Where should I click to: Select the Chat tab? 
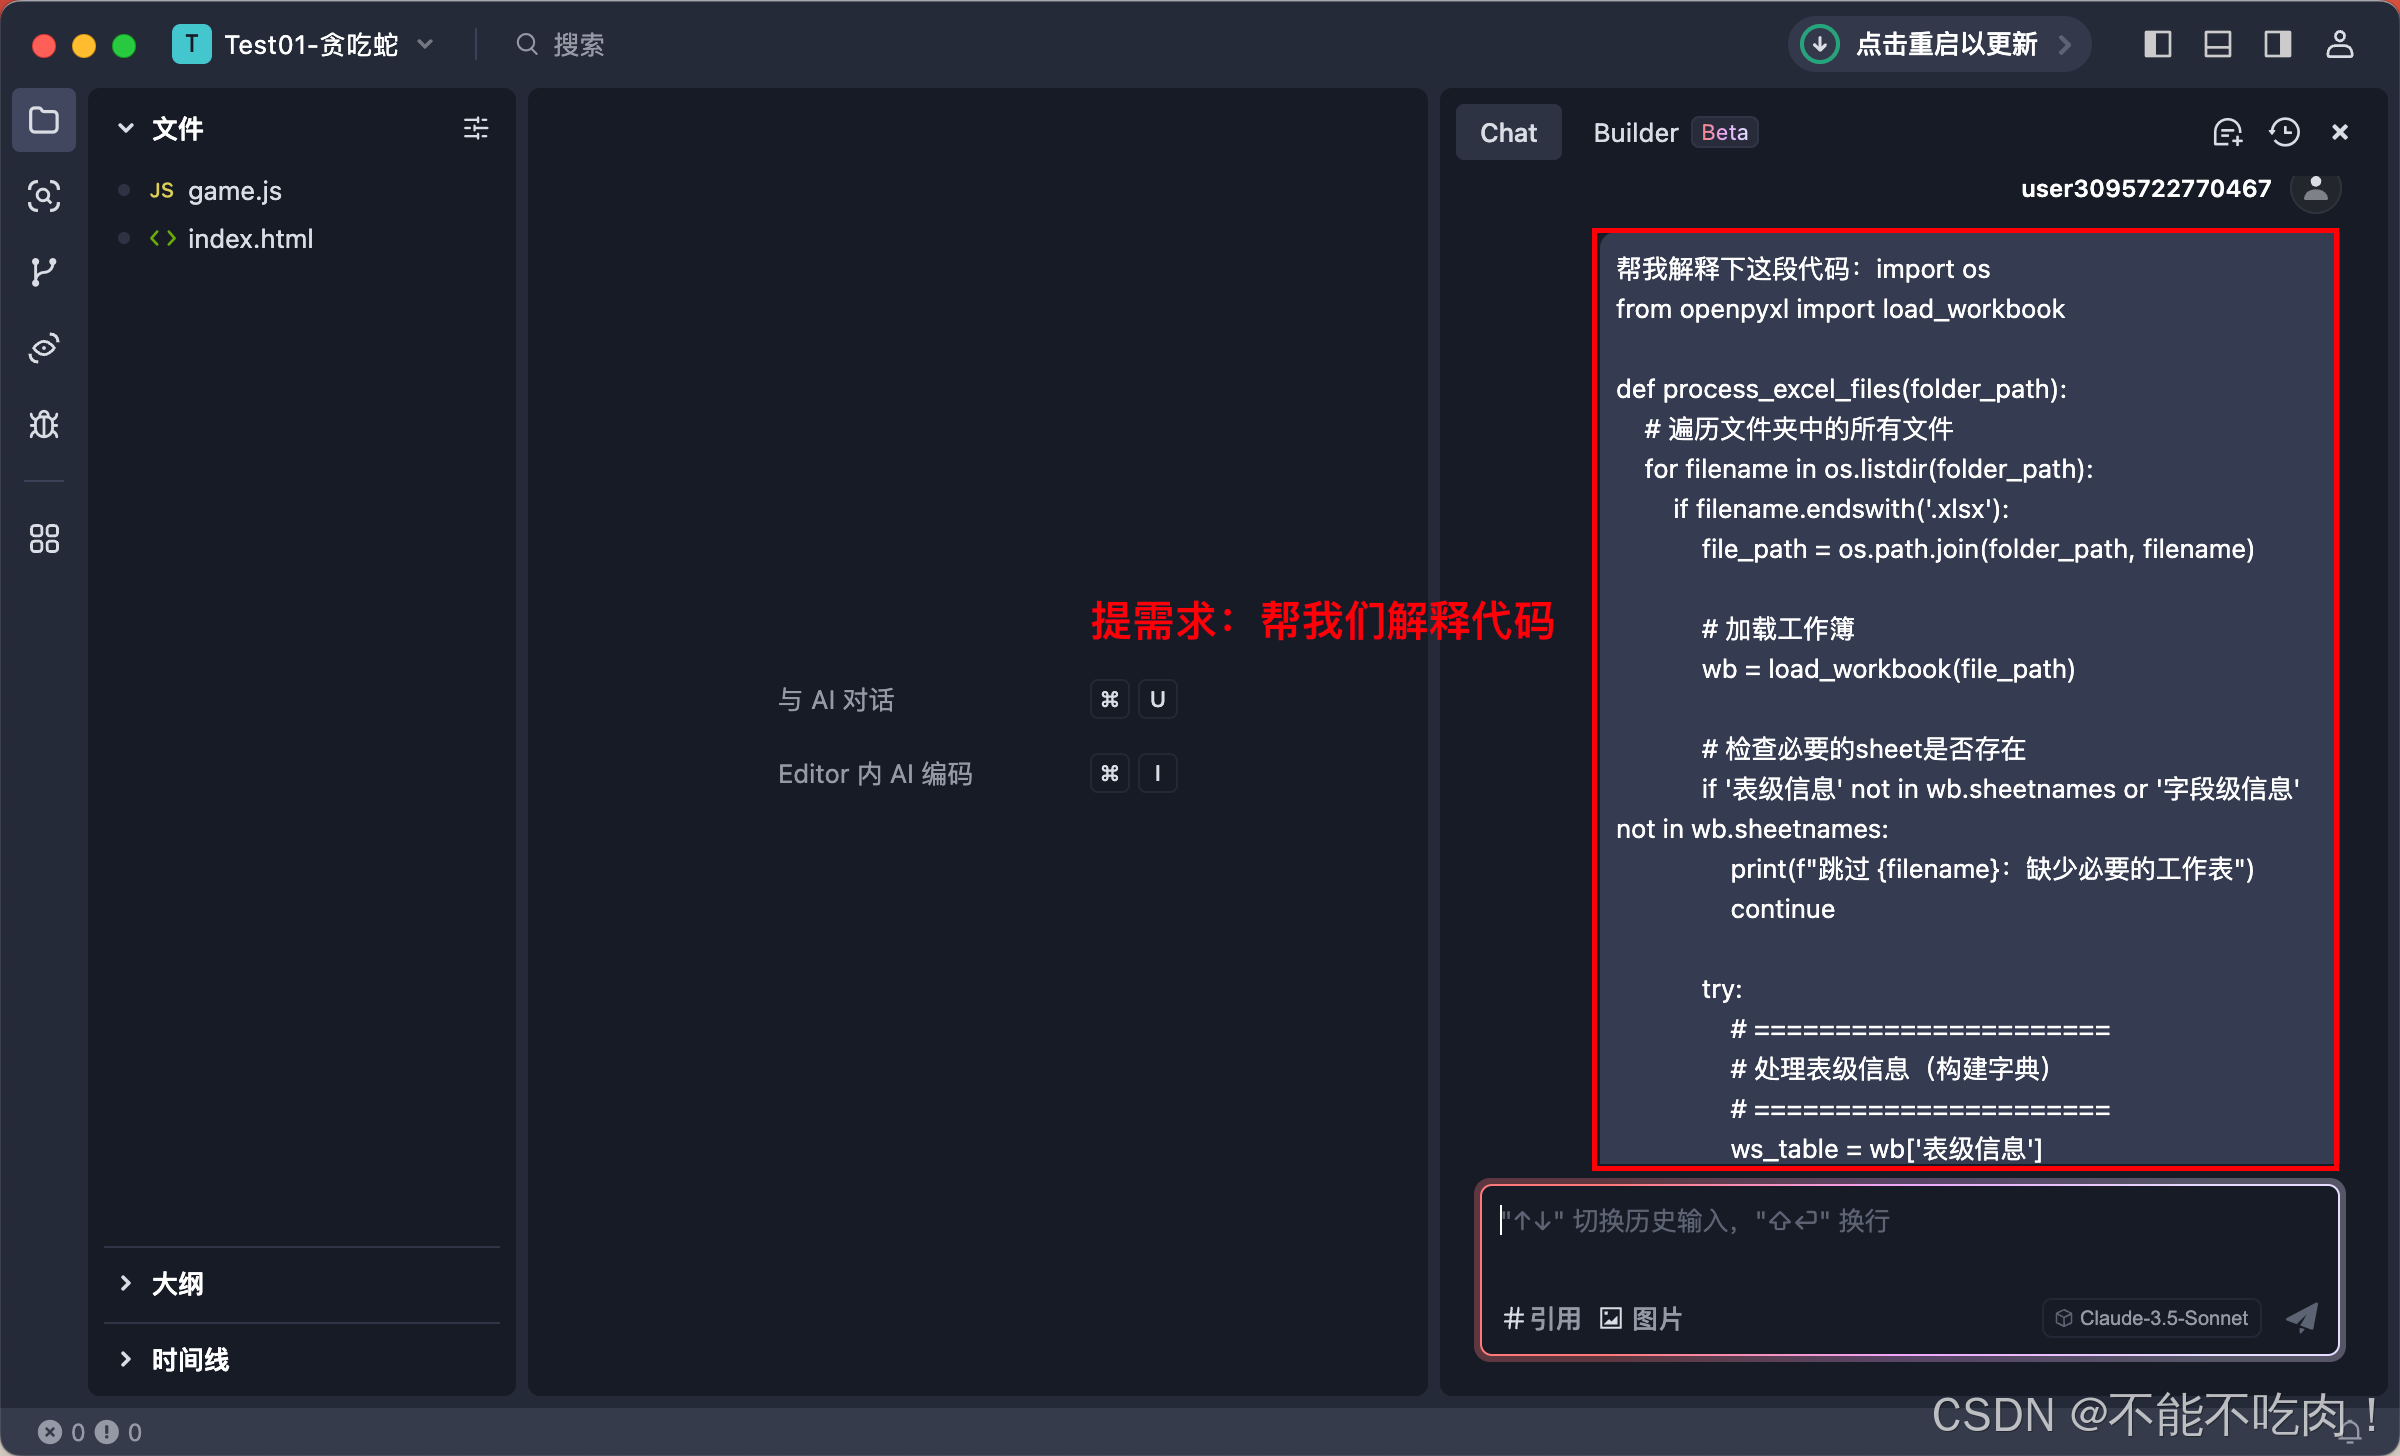1508,132
